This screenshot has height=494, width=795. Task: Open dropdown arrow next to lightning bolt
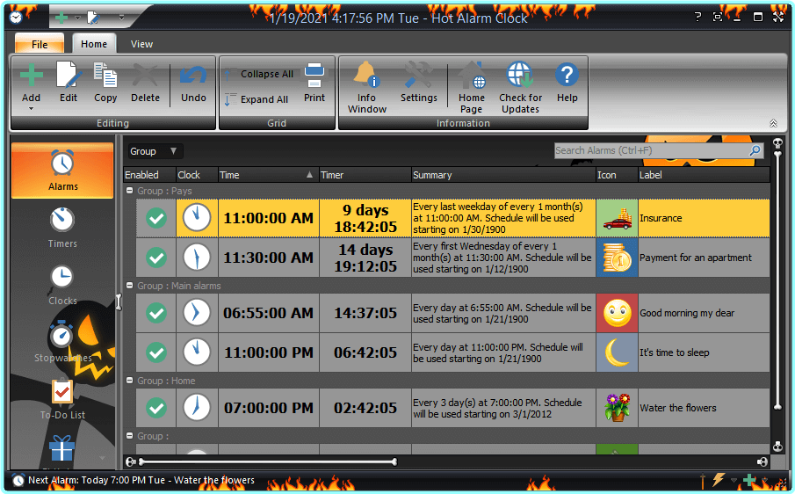coord(734,480)
